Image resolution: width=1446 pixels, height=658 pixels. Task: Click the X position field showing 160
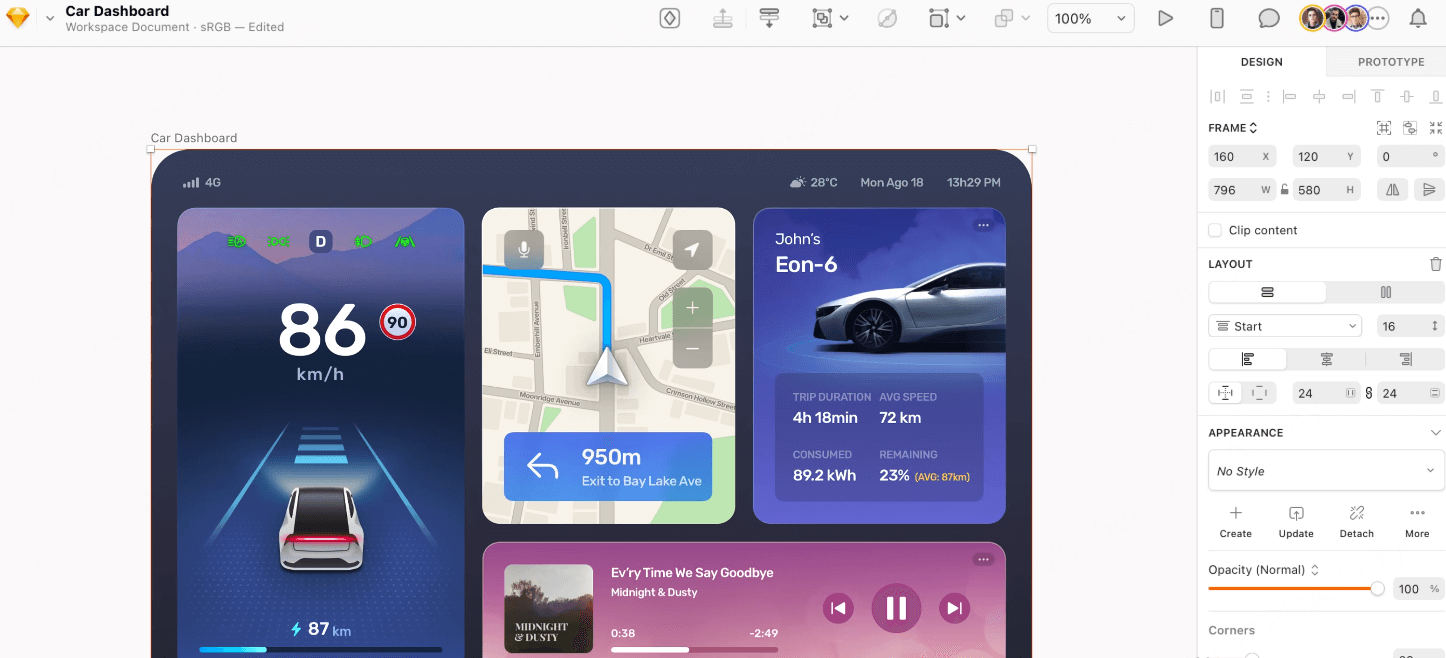(1241, 157)
